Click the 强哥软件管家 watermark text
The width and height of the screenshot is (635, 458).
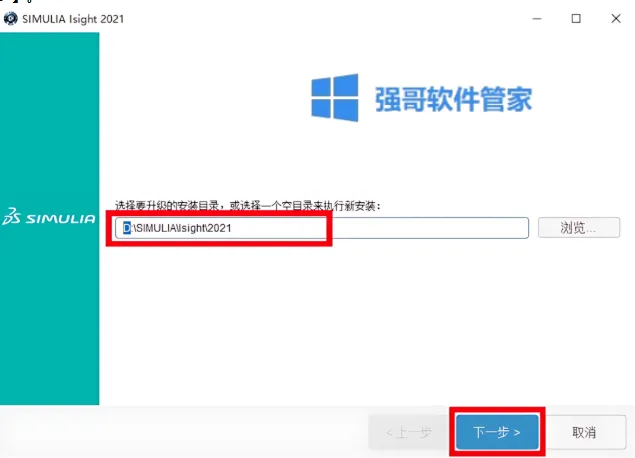coord(453,99)
